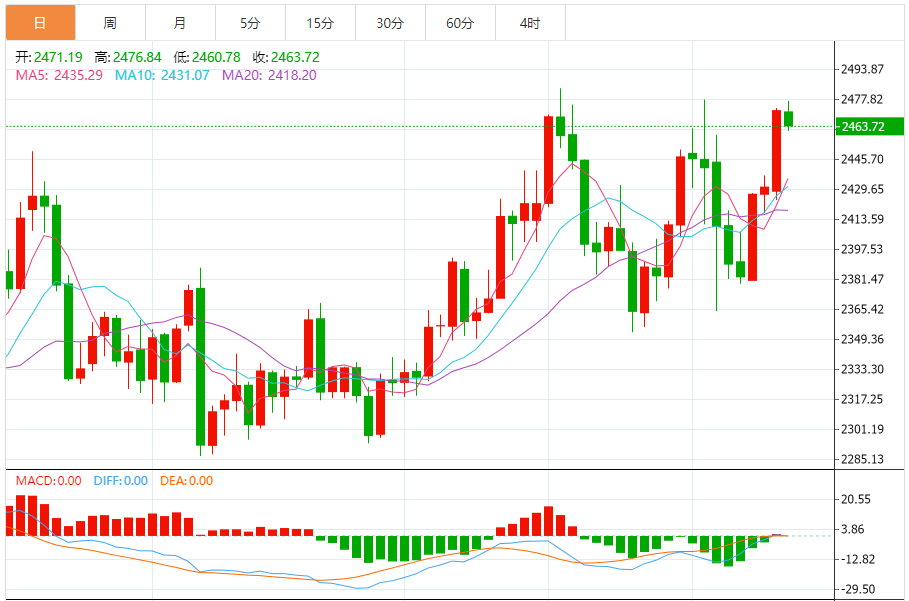Viewport: 909px width, 601px height.
Task: Click the 2397.53 price axis label
Action: [x=863, y=249]
